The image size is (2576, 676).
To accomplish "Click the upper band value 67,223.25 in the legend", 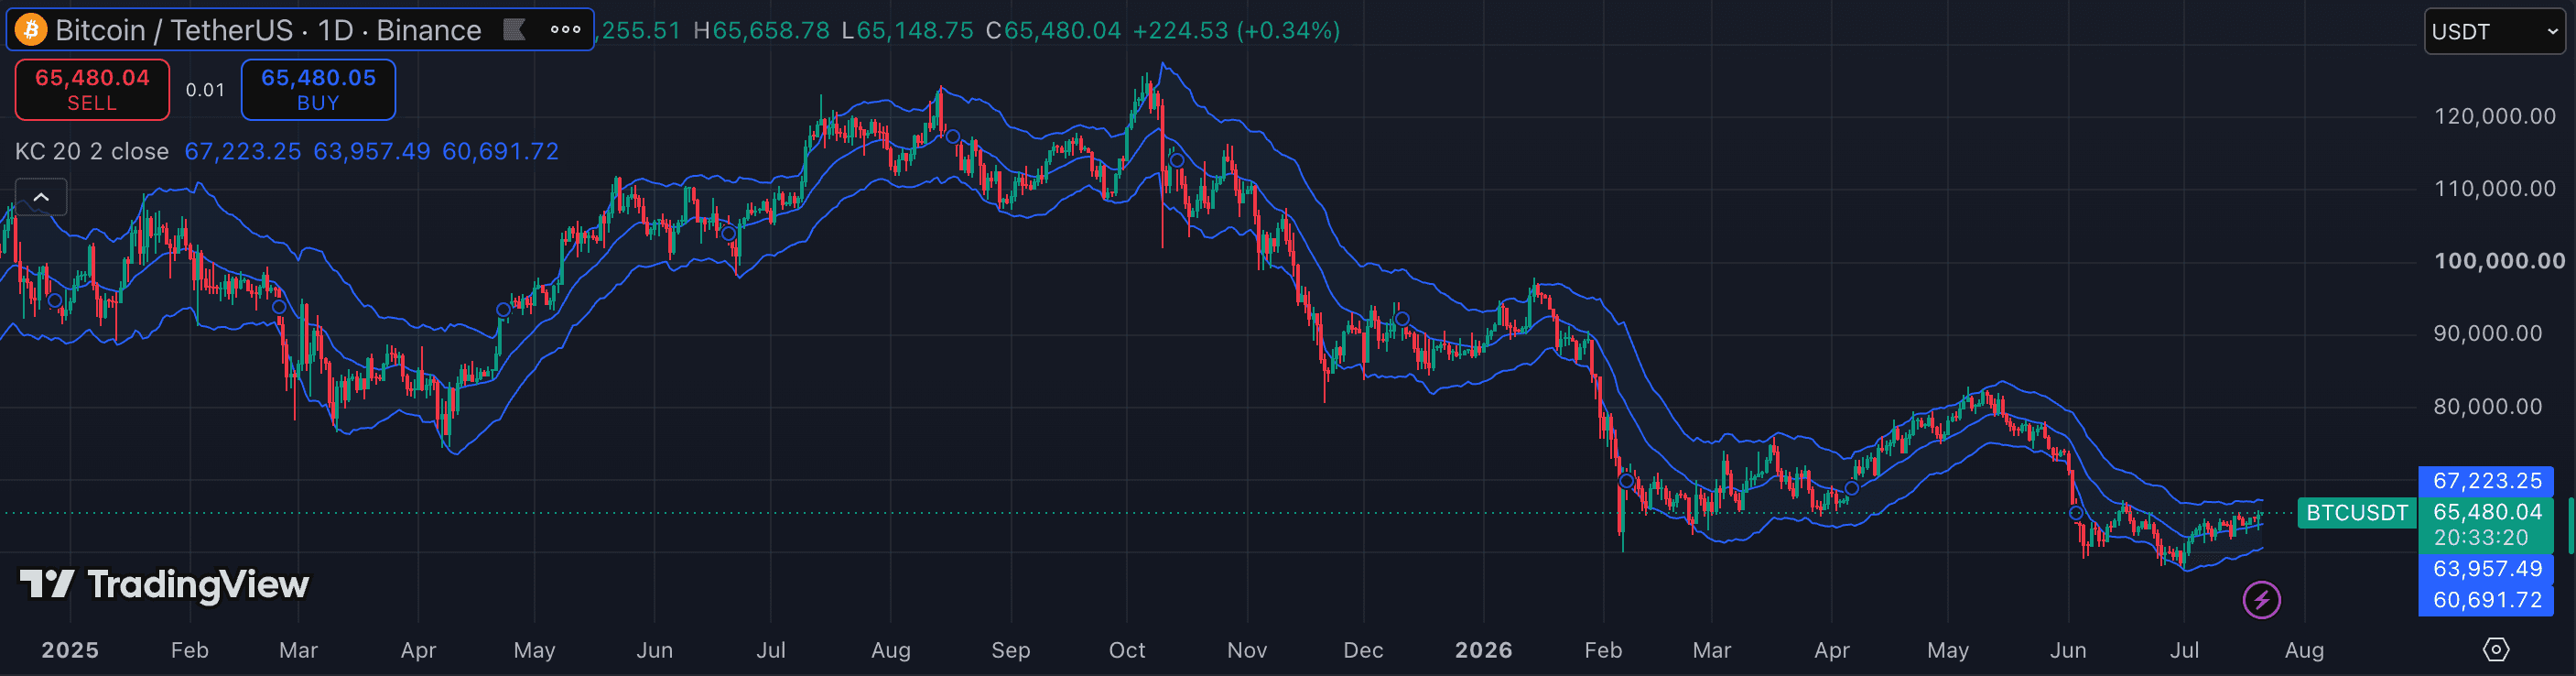I will coord(243,151).
